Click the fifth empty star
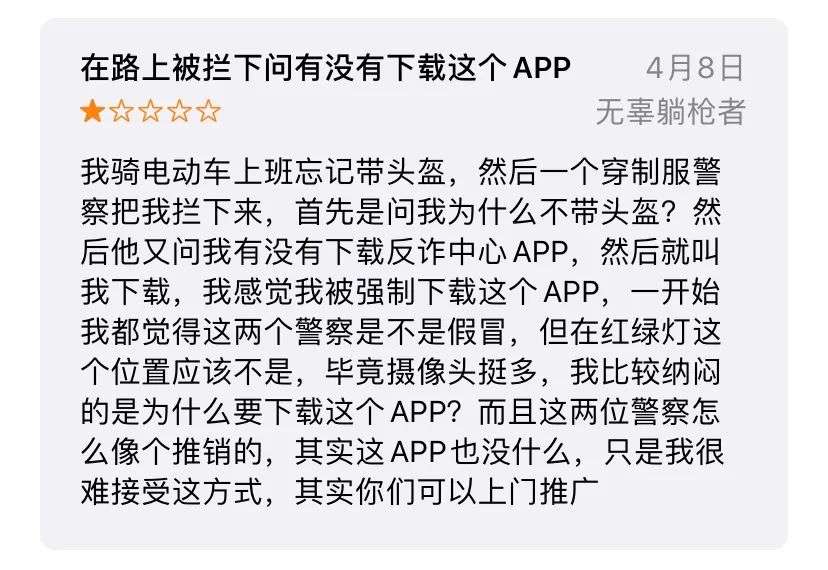Image resolution: width=828 pixels, height=570 pixels. (x=208, y=111)
